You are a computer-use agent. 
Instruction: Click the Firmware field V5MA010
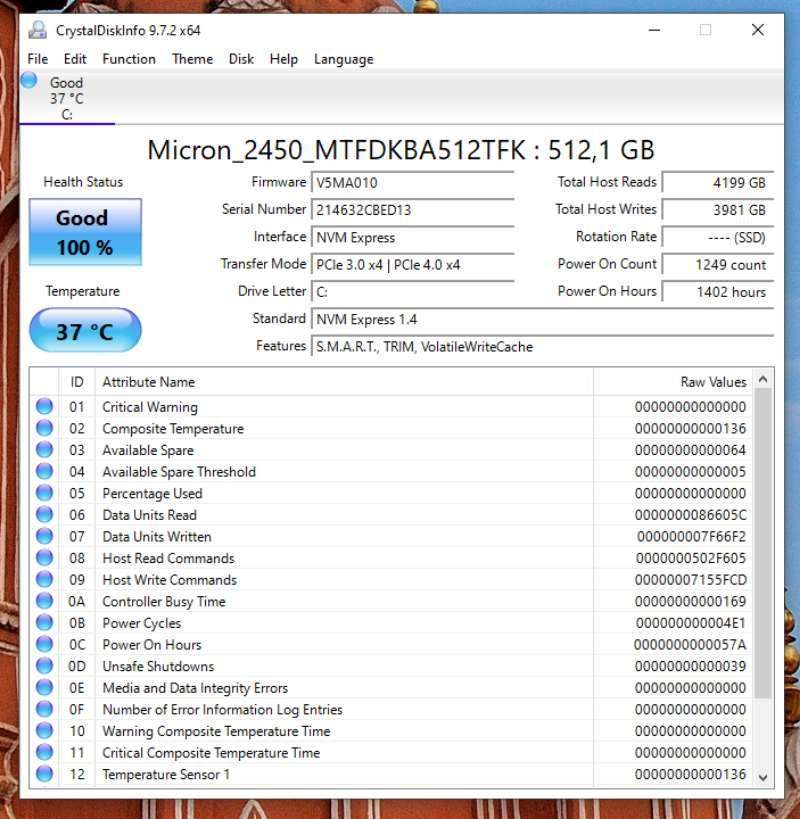point(413,182)
